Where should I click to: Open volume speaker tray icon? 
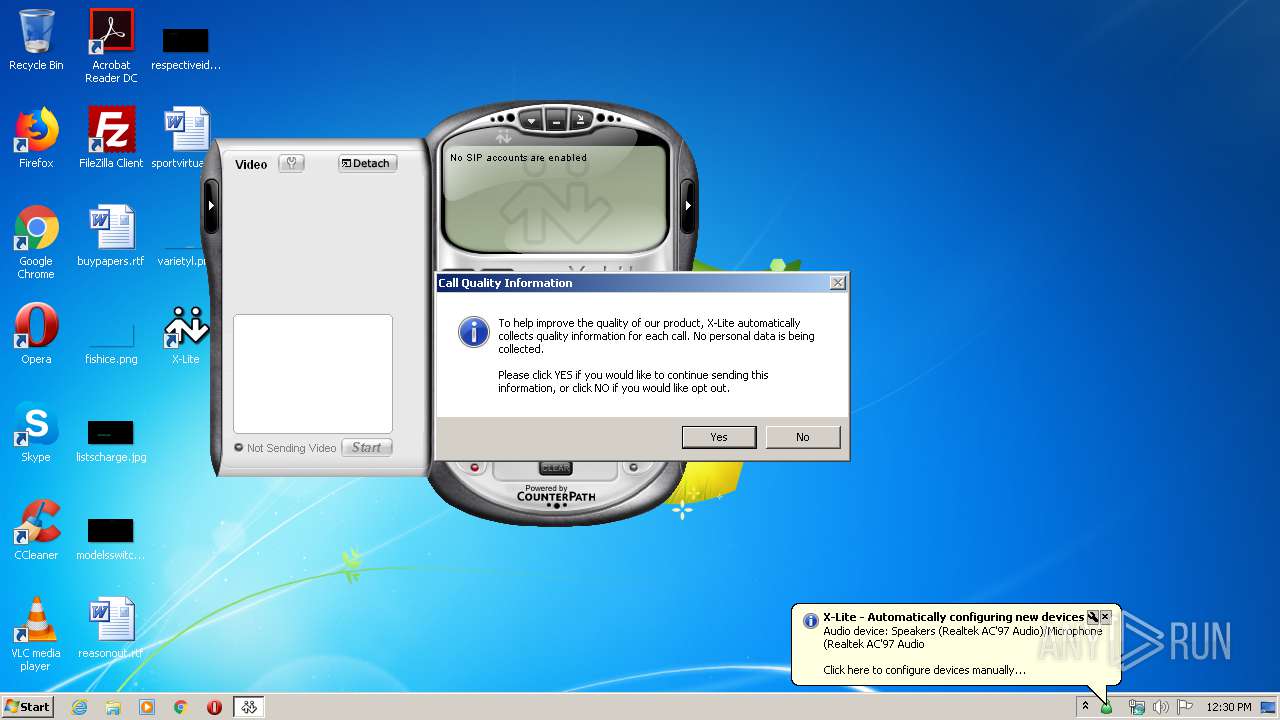pyautogui.click(x=1161, y=707)
